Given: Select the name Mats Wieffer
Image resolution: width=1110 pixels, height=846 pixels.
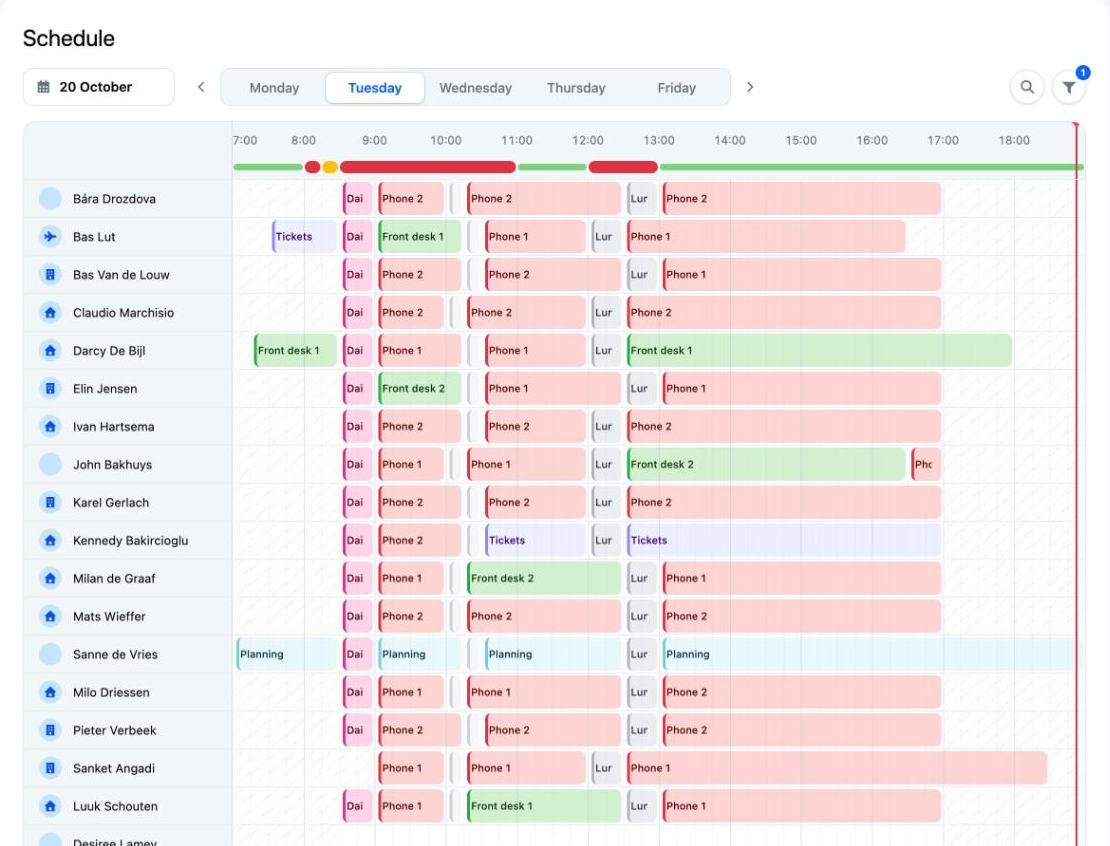Looking at the screenshot, I should 109,617.
